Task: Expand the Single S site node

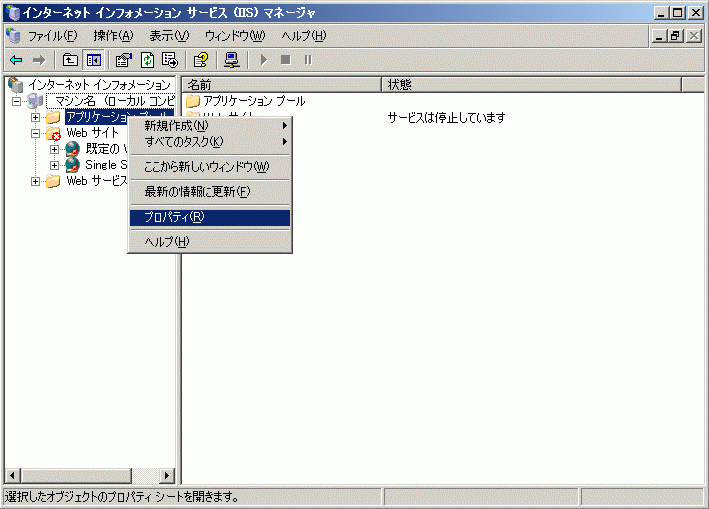Action: [x=54, y=165]
